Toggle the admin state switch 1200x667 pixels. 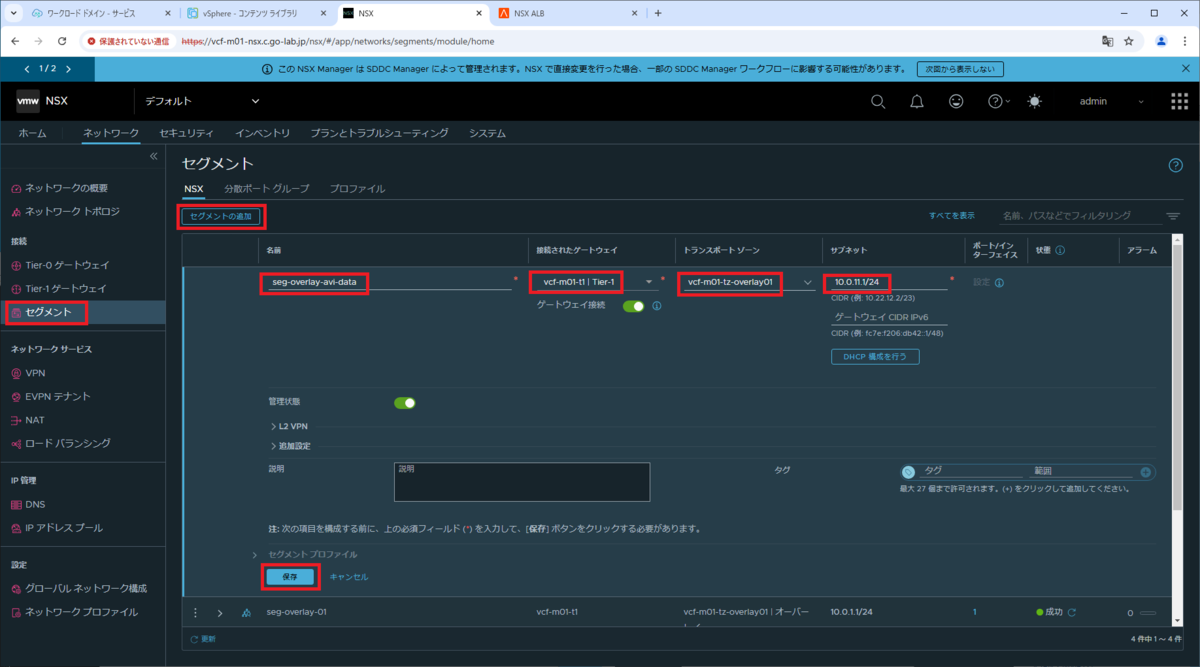click(x=404, y=402)
